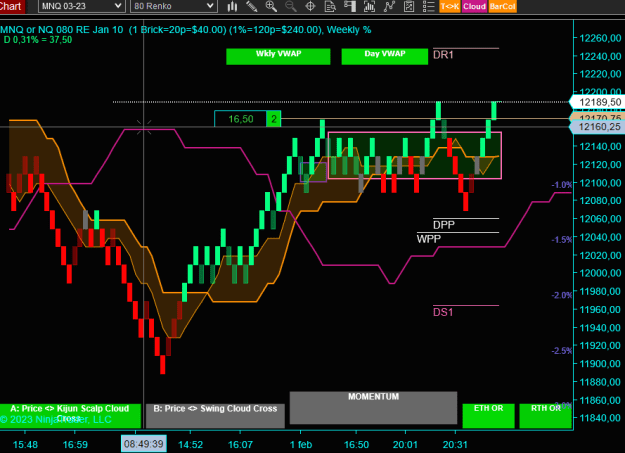The image size is (625, 453).
Task: Click the ETH OR green button
Action: point(488,416)
